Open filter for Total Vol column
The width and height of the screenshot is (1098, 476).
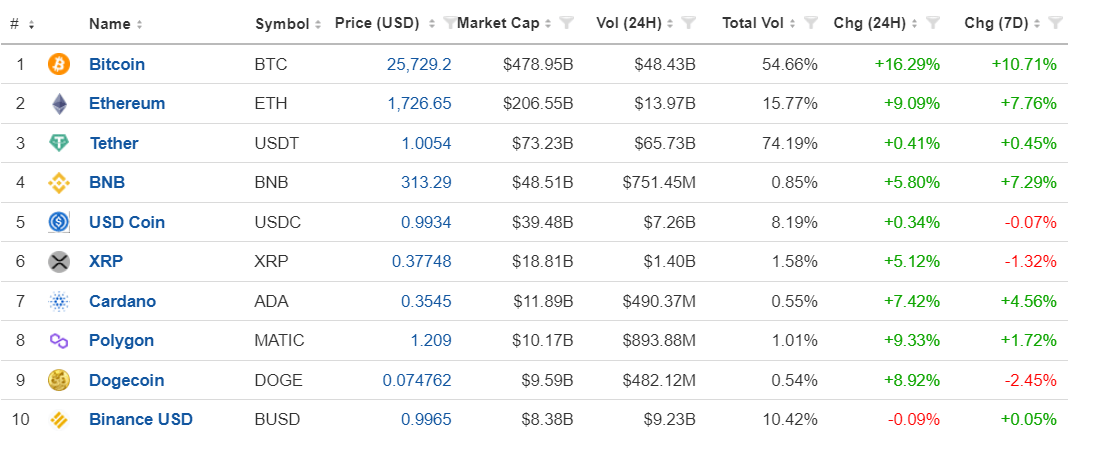[x=811, y=23]
